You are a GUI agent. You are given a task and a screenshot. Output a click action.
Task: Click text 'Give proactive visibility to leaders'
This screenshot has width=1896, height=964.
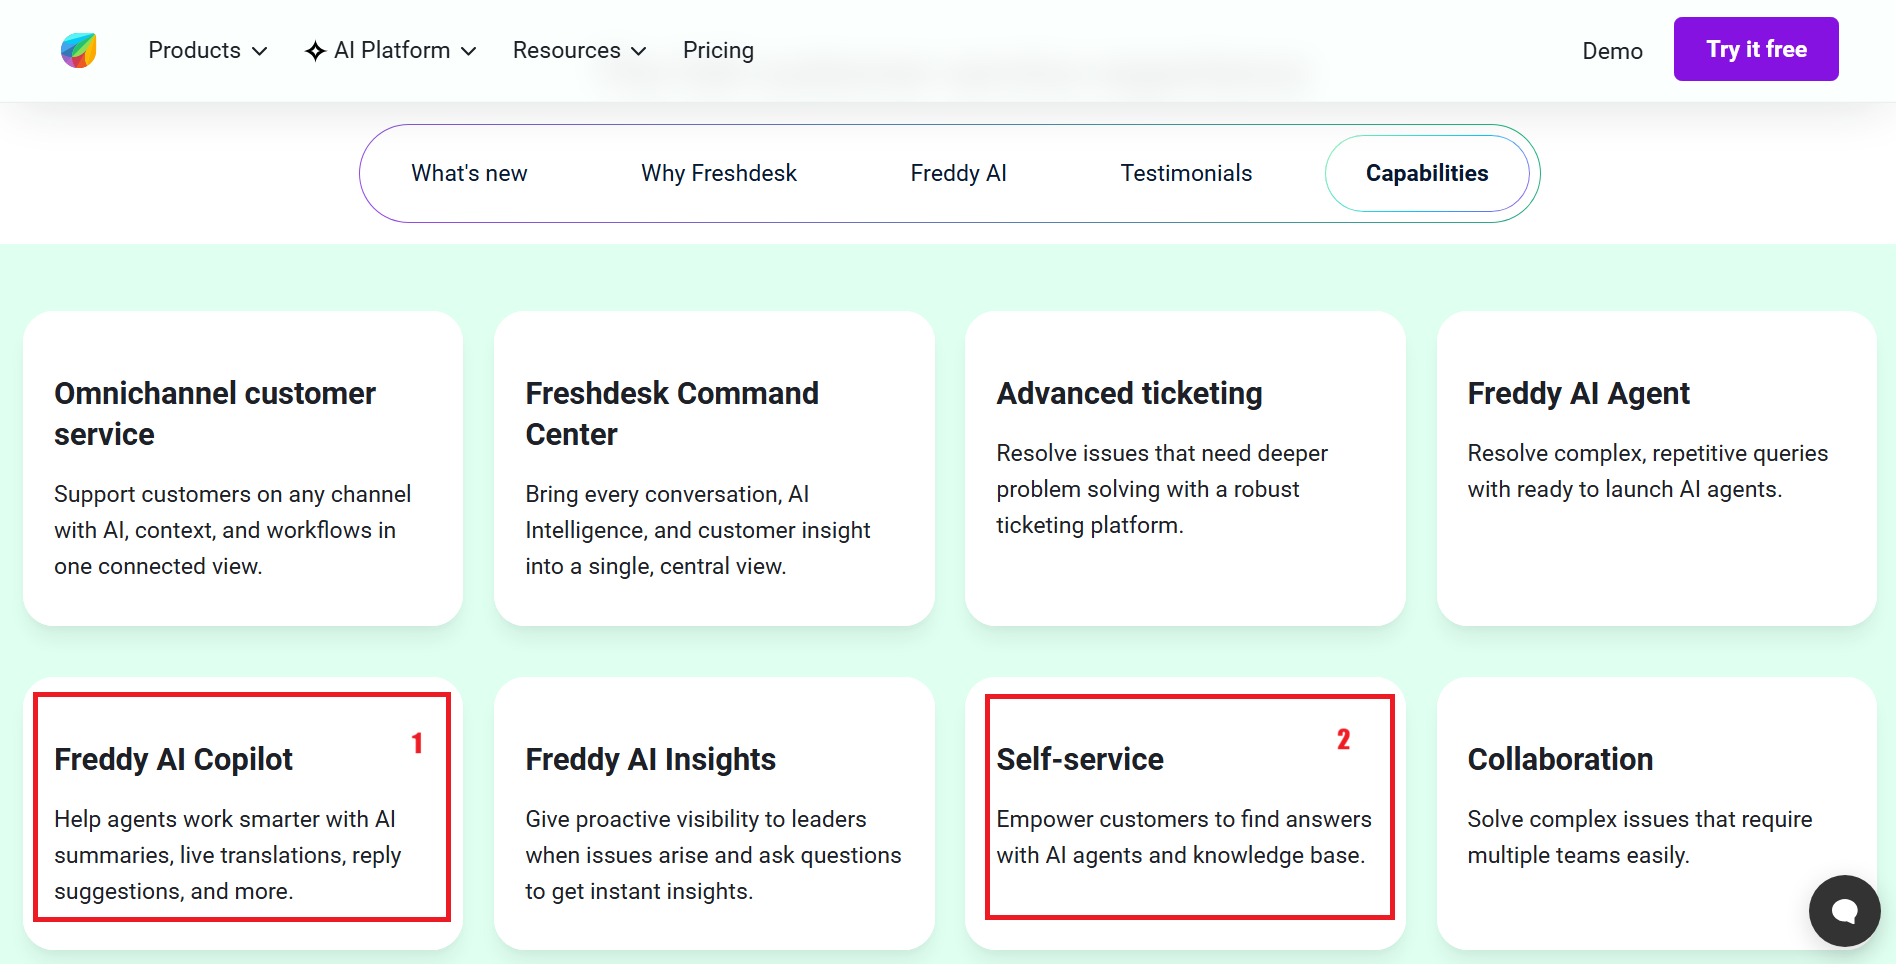(696, 819)
